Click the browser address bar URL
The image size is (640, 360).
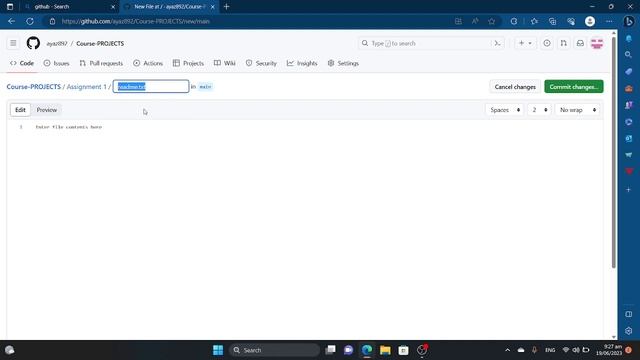click(136, 21)
